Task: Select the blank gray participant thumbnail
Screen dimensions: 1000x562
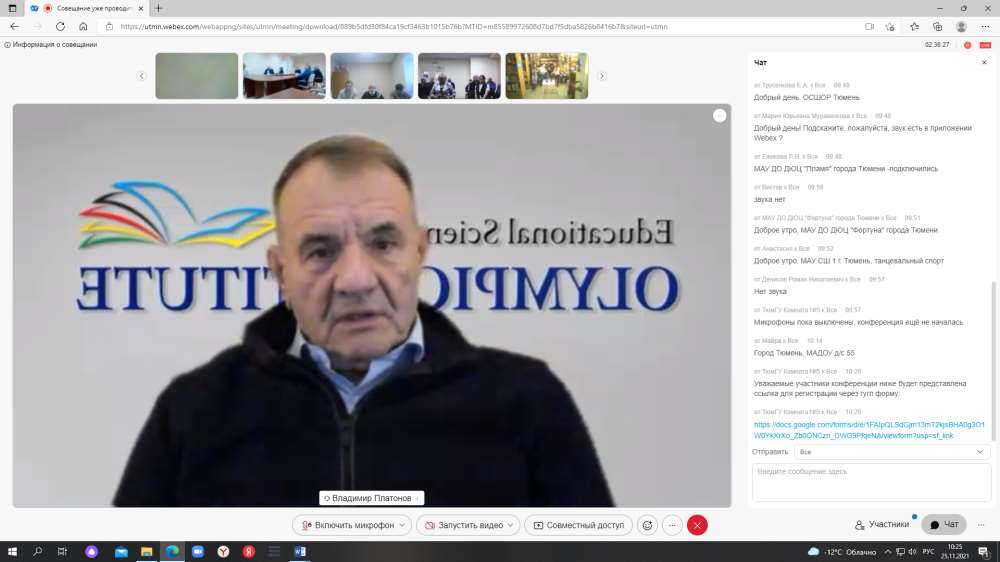Action: (196, 76)
